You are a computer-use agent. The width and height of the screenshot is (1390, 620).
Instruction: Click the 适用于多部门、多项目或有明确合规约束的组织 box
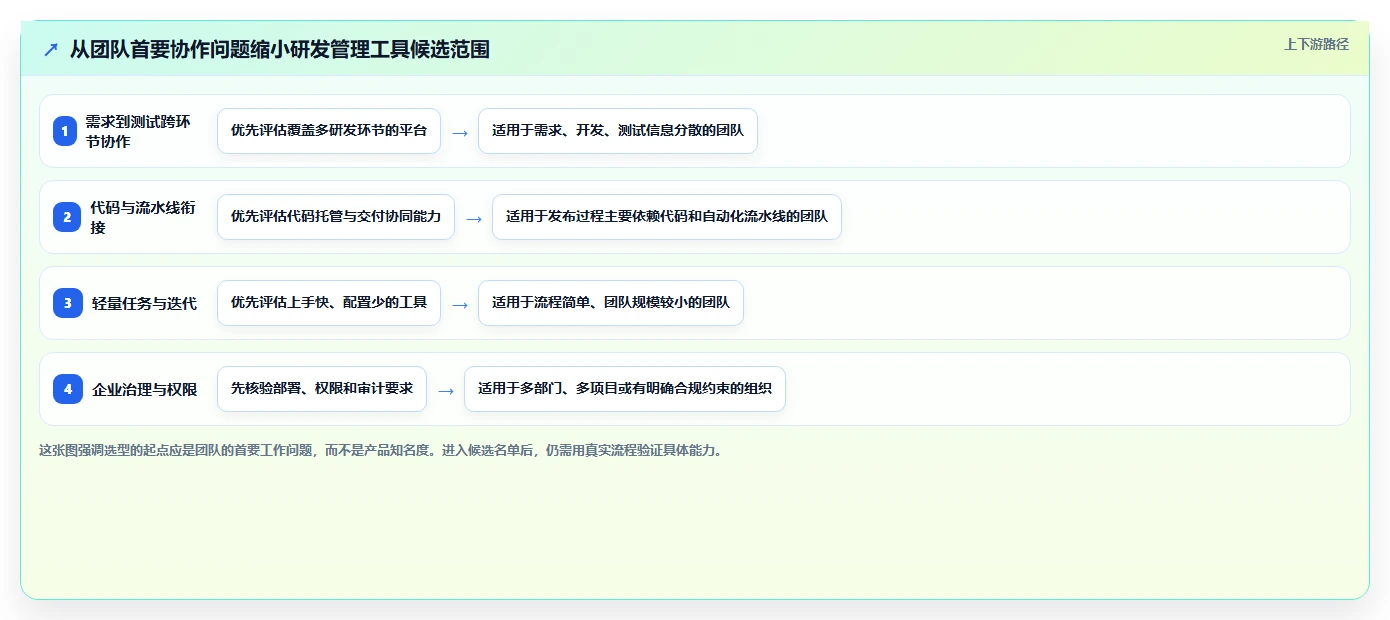[625, 389]
